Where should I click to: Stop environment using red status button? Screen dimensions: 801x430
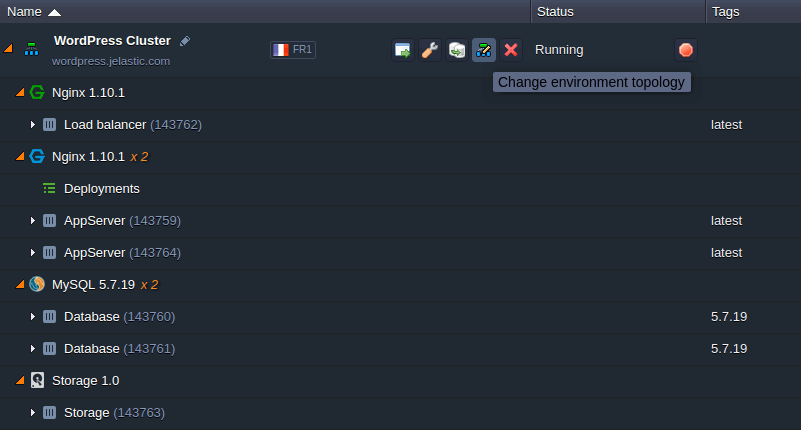point(686,50)
